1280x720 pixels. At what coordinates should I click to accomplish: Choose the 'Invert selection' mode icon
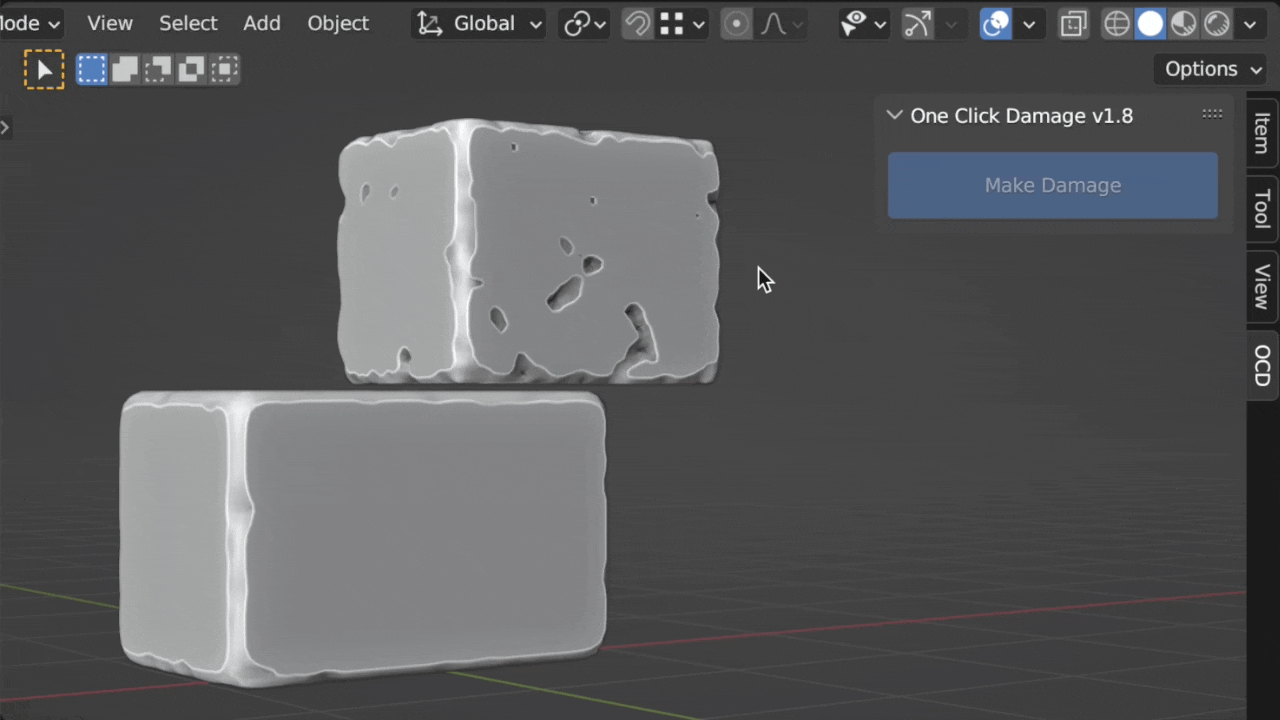(191, 69)
